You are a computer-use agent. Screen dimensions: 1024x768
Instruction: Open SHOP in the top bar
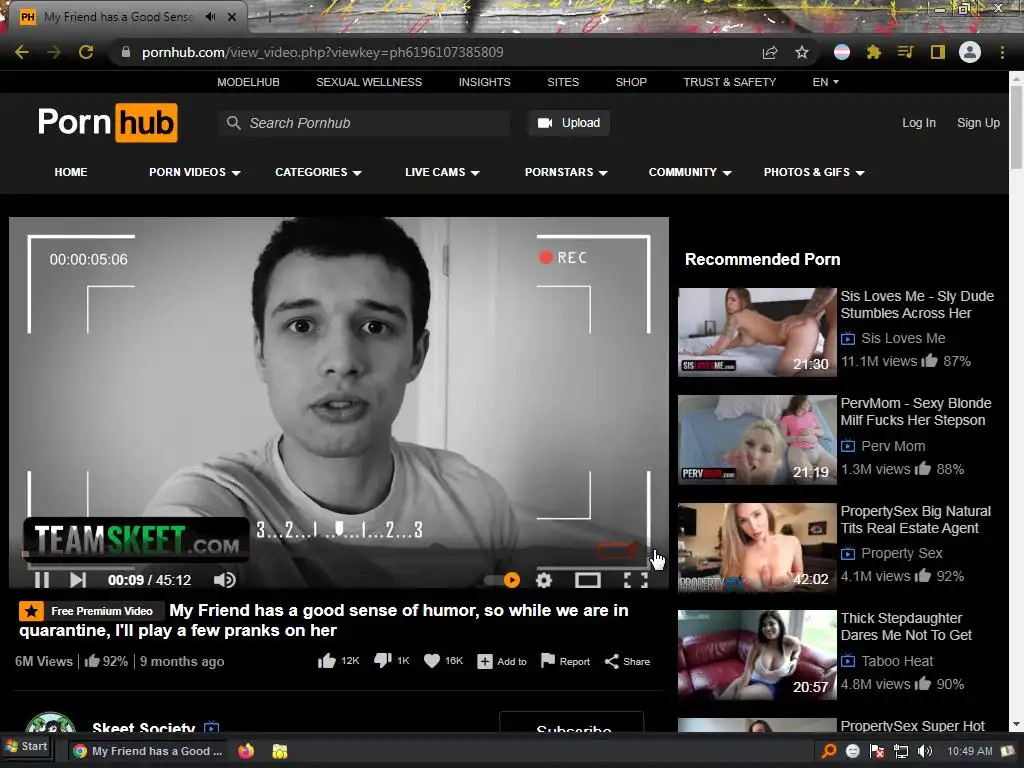tap(631, 82)
